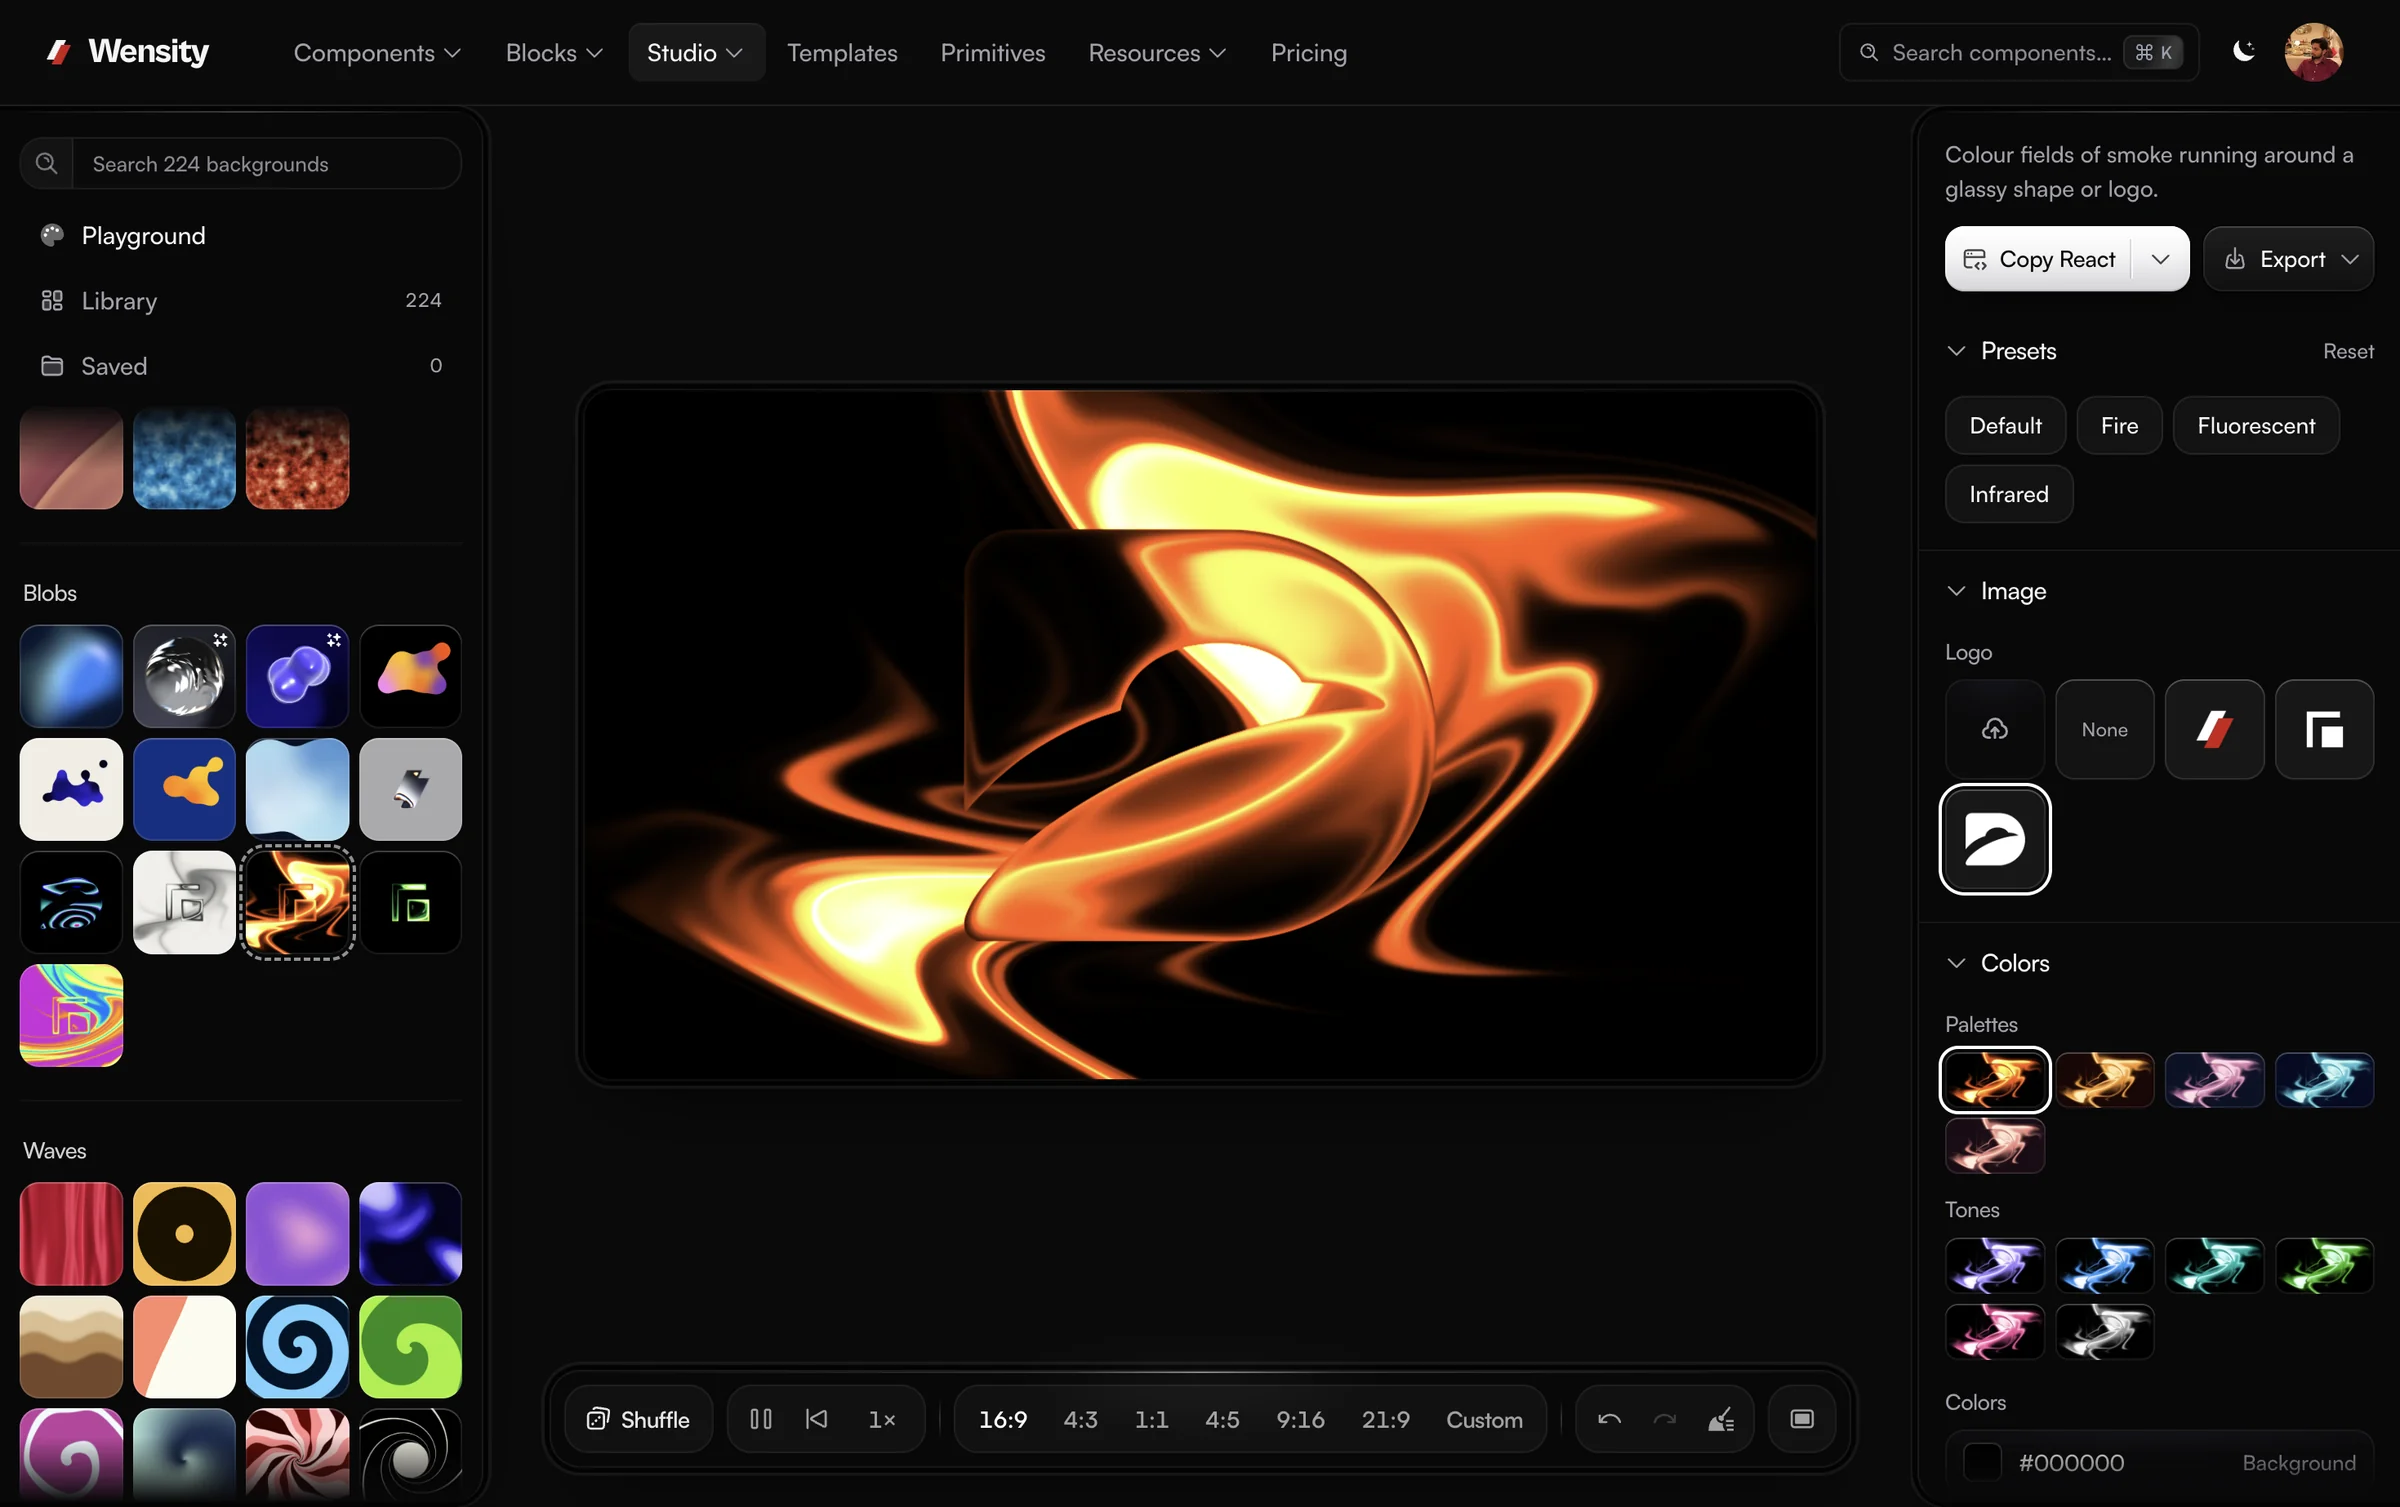
Task: Go to Templates page
Action: [842, 52]
